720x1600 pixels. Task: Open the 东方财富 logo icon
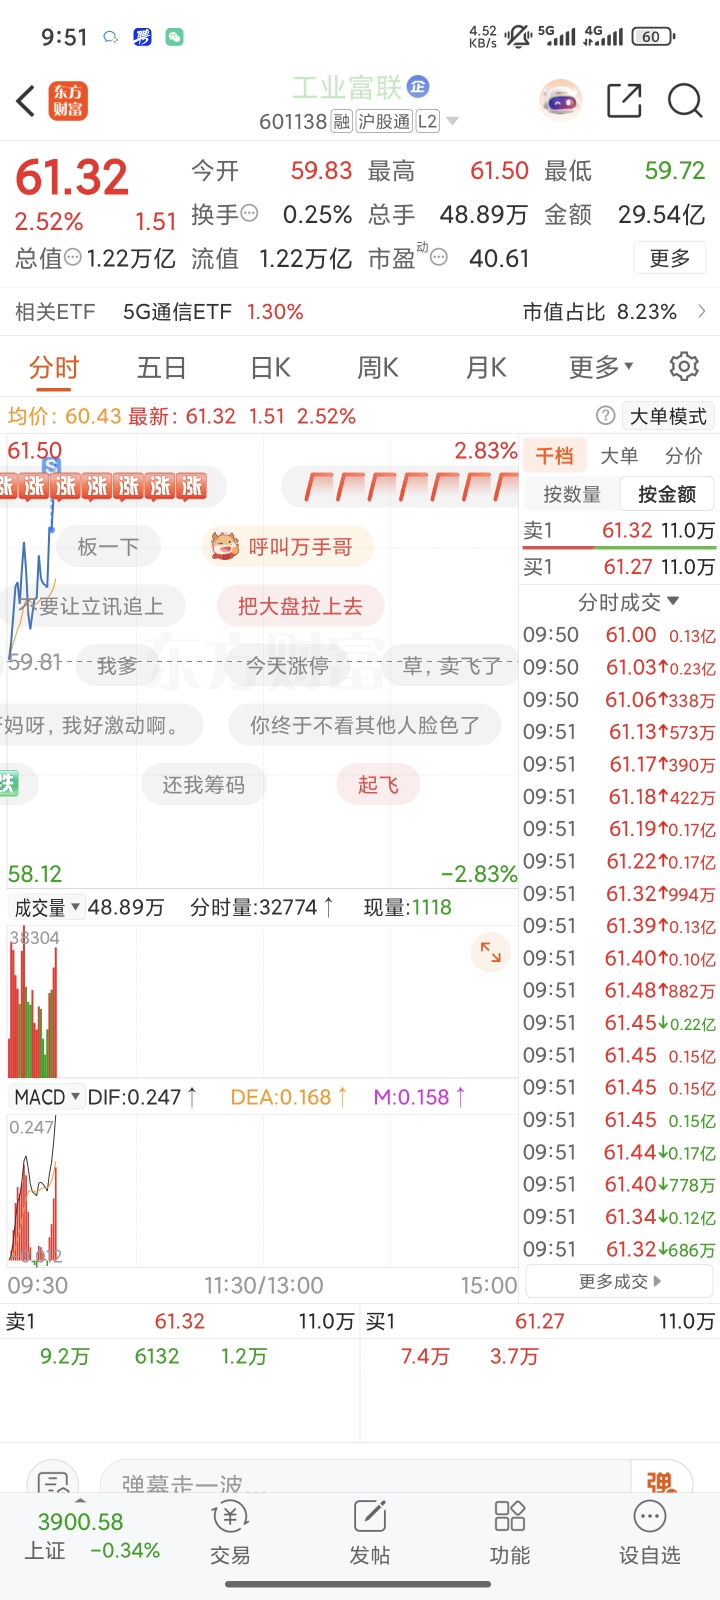pyautogui.click(x=69, y=101)
